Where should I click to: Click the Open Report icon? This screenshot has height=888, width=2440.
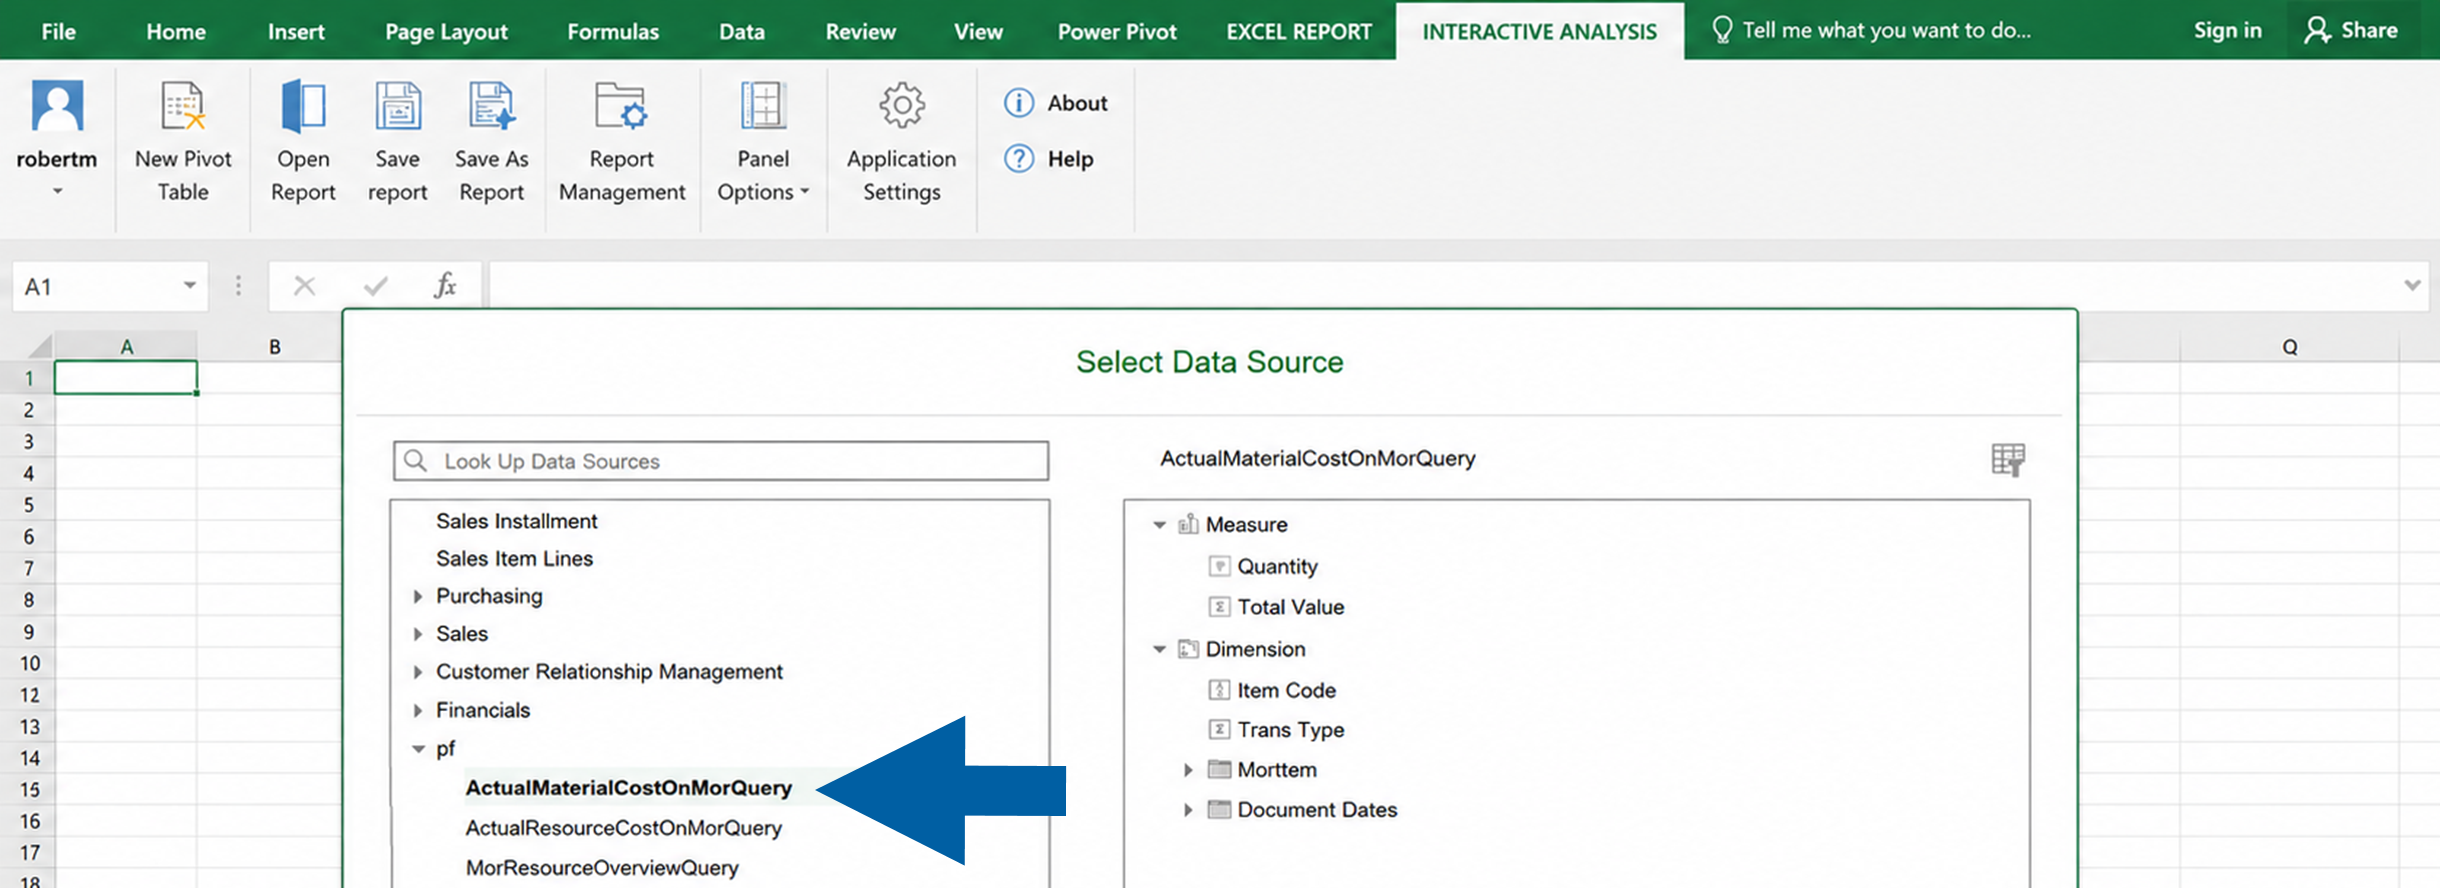pos(303,107)
